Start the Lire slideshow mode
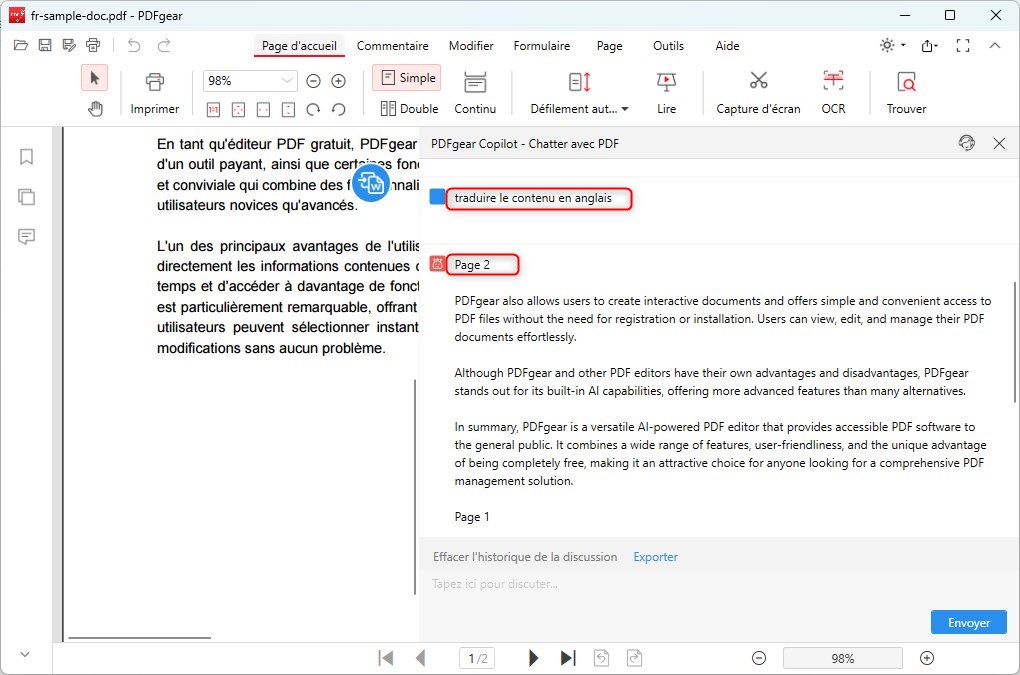The height and width of the screenshot is (675, 1020). (x=666, y=92)
